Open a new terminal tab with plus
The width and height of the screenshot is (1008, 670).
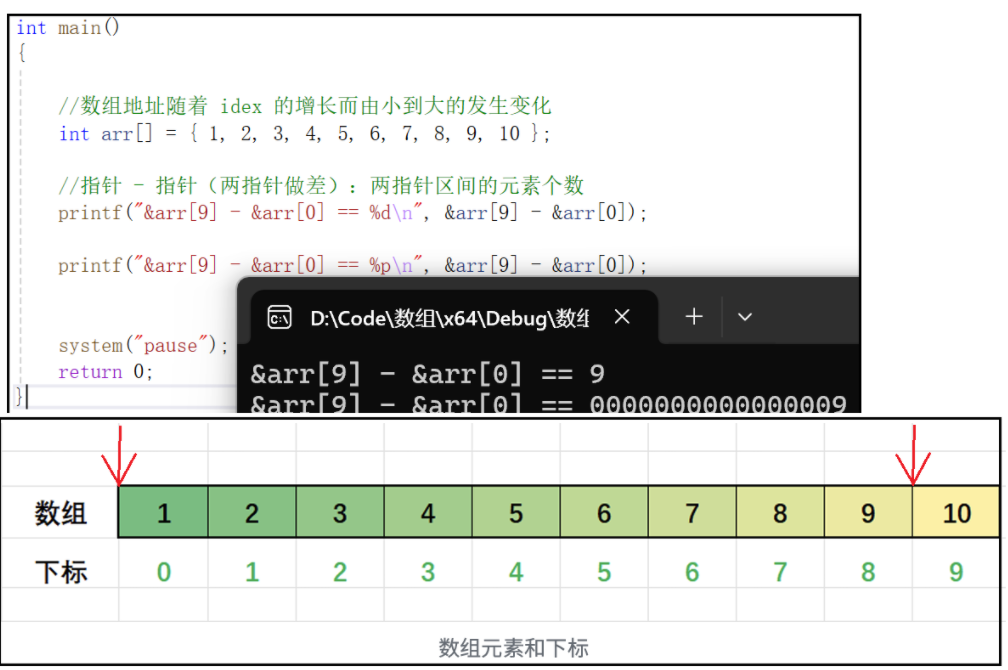694,316
